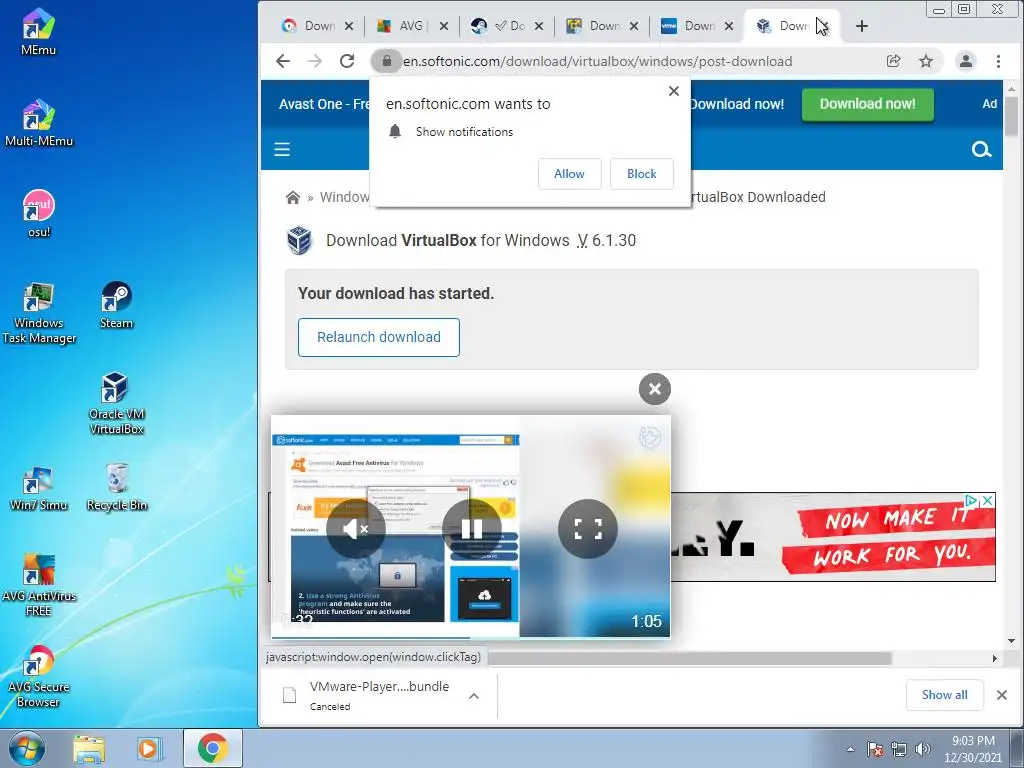
Task: Open the Multi-MEmu desktop shortcut
Action: (x=38, y=123)
